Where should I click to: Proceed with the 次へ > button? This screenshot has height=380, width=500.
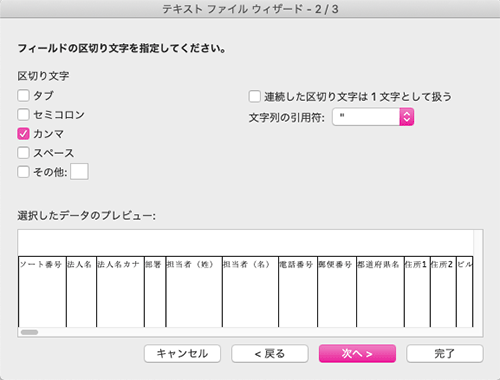(x=357, y=353)
